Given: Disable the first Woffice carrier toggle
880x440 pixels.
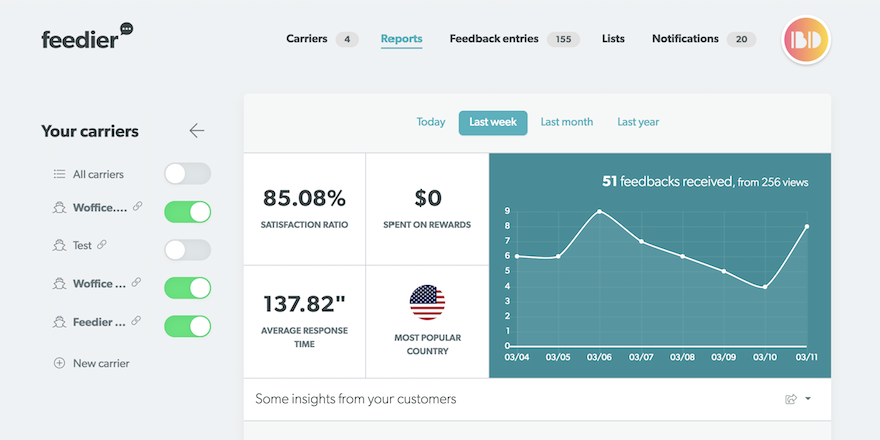Looking at the screenshot, I should pyautogui.click(x=187, y=212).
